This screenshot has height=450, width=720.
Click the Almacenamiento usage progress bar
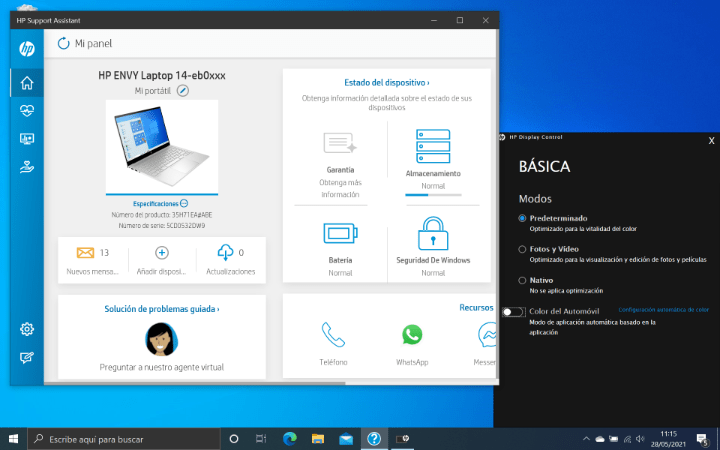click(x=433, y=195)
